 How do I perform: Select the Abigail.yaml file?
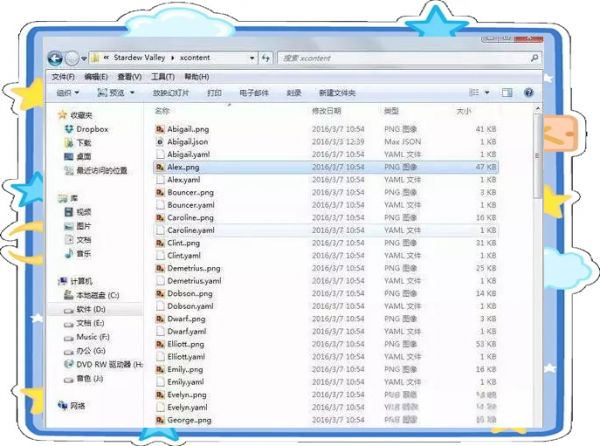click(189, 155)
